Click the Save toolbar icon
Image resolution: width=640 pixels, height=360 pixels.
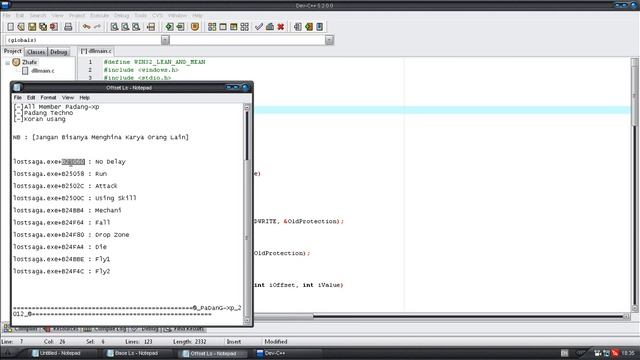pyautogui.click(x=32, y=27)
